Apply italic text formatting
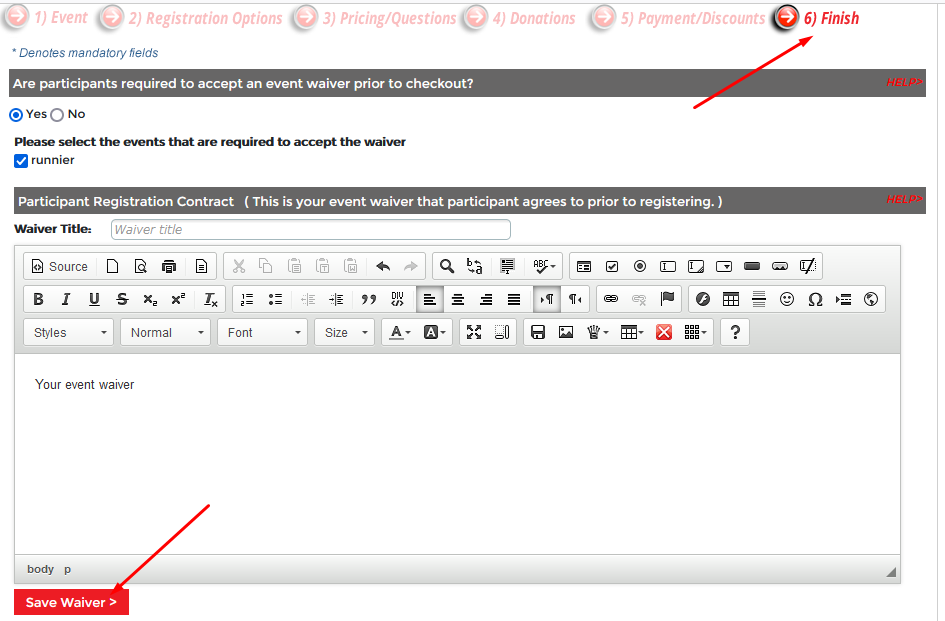 pyautogui.click(x=66, y=299)
